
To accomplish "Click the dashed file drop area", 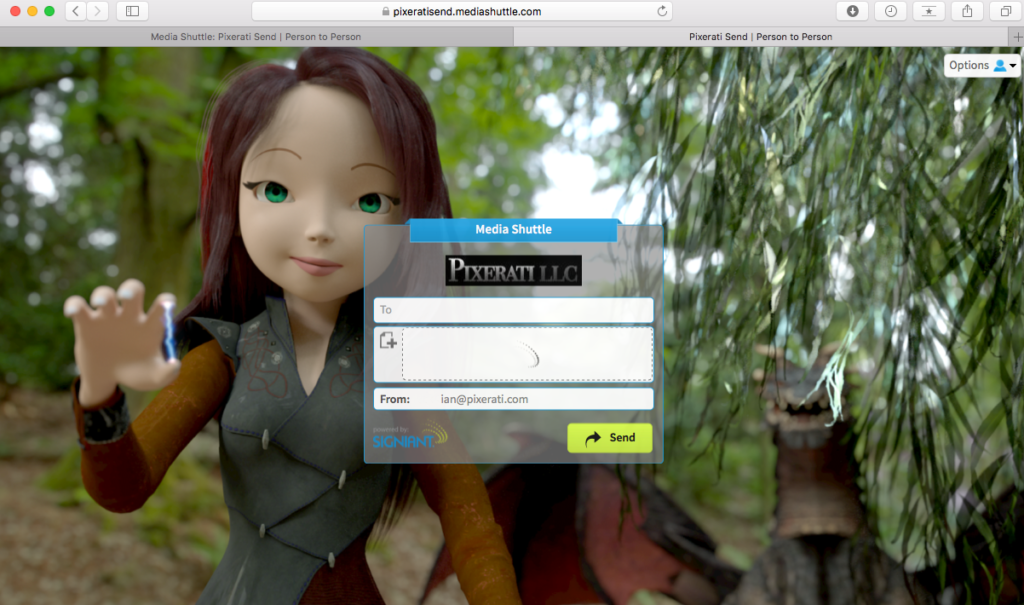I will pyautogui.click(x=527, y=354).
